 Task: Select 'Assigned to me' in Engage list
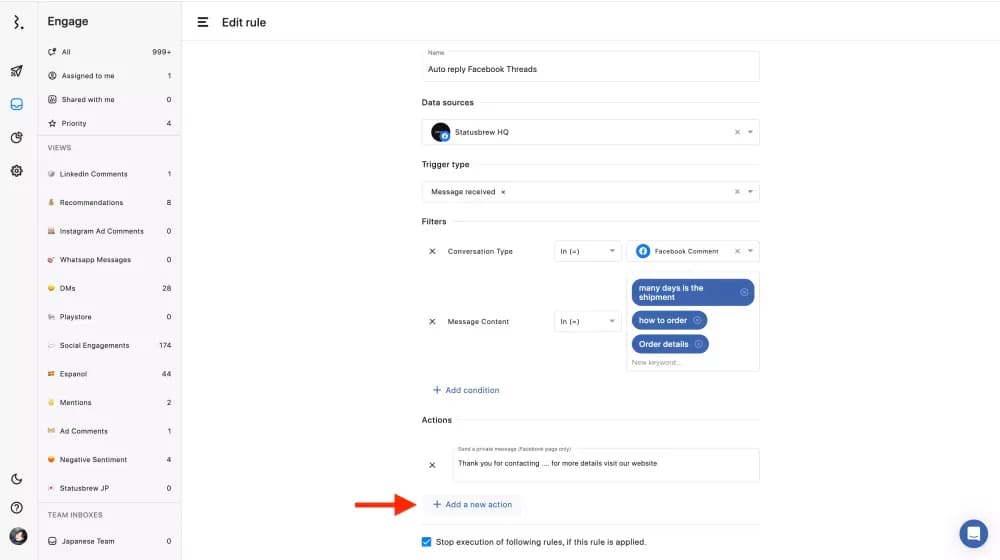click(x=88, y=76)
